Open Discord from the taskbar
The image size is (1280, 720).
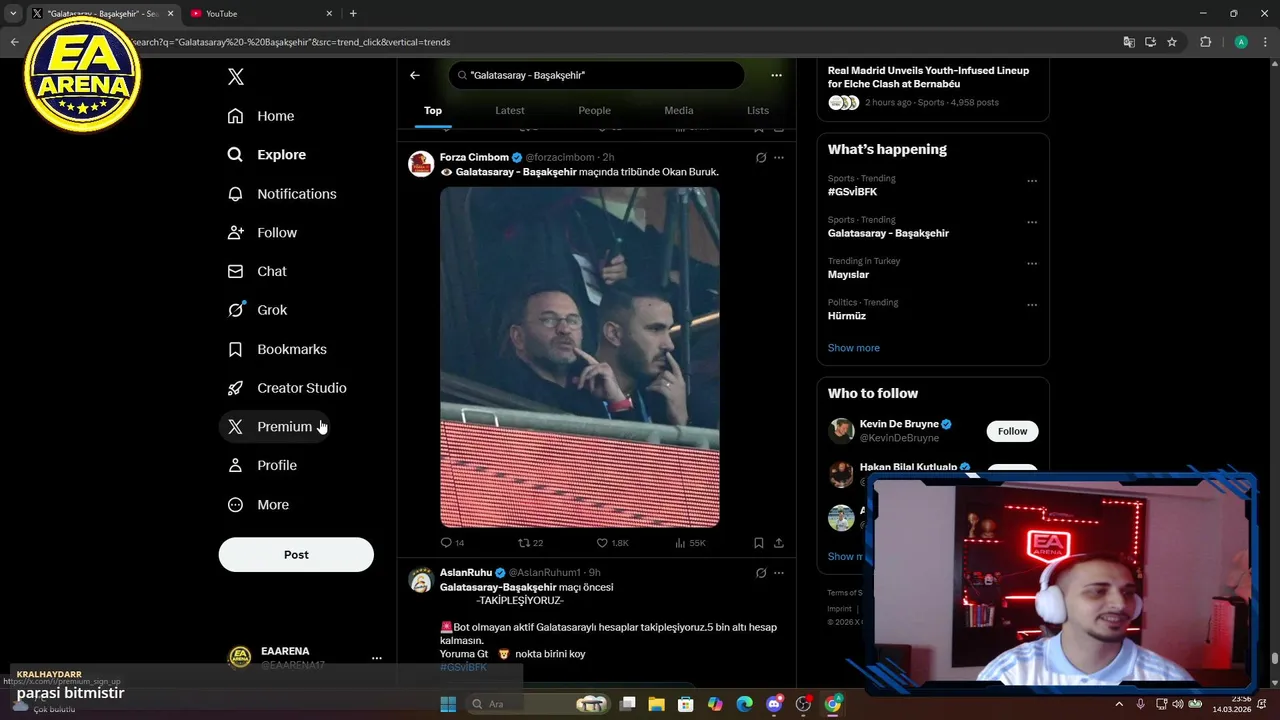pyautogui.click(x=774, y=704)
